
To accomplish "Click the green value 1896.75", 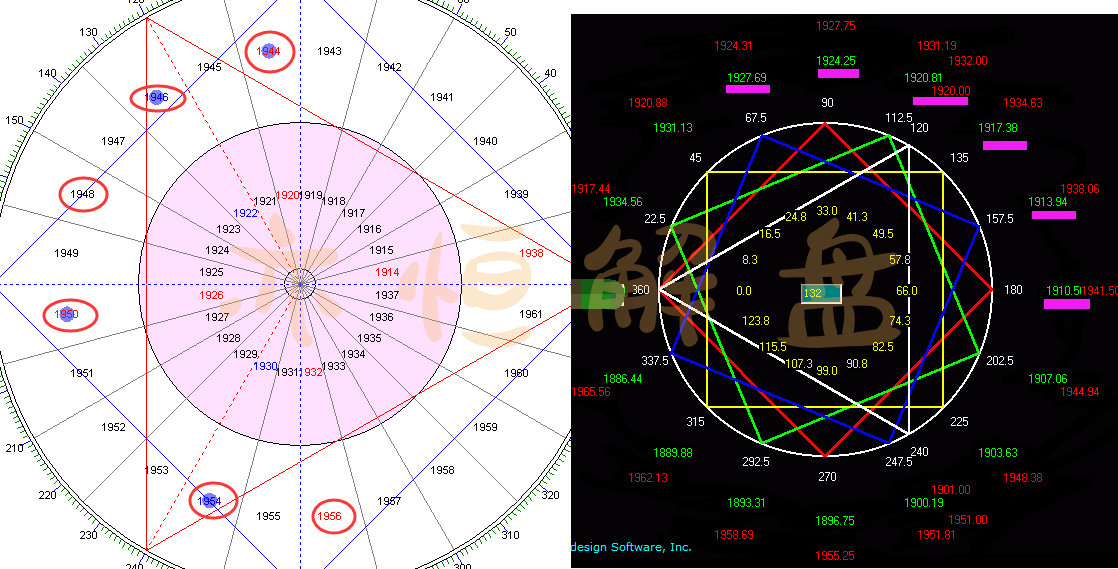I will click(835, 521).
